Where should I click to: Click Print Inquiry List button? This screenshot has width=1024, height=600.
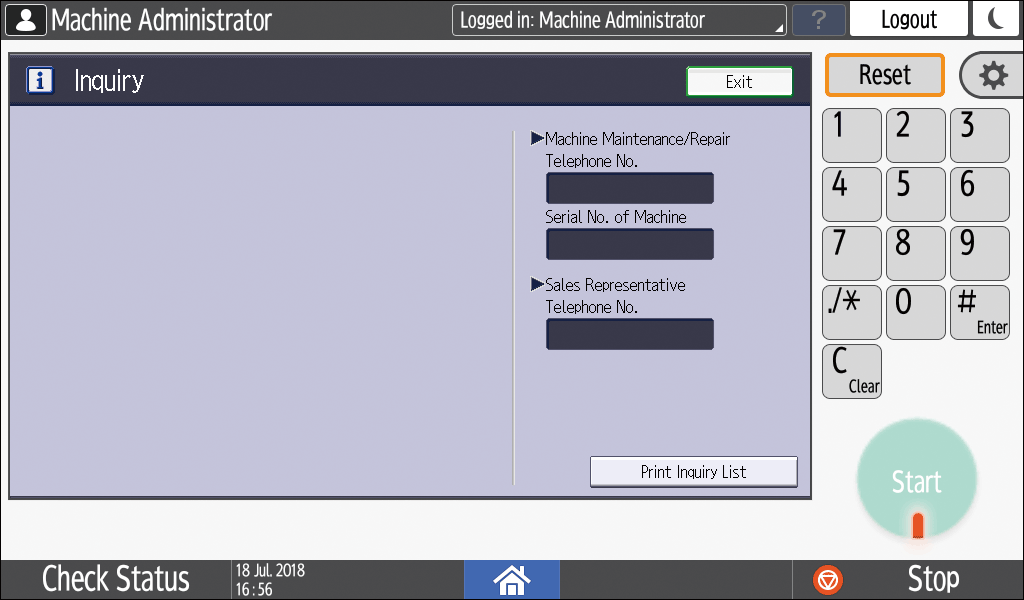click(693, 471)
